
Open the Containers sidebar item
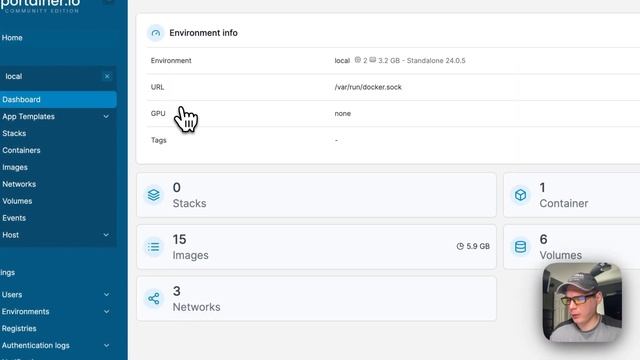21,151
